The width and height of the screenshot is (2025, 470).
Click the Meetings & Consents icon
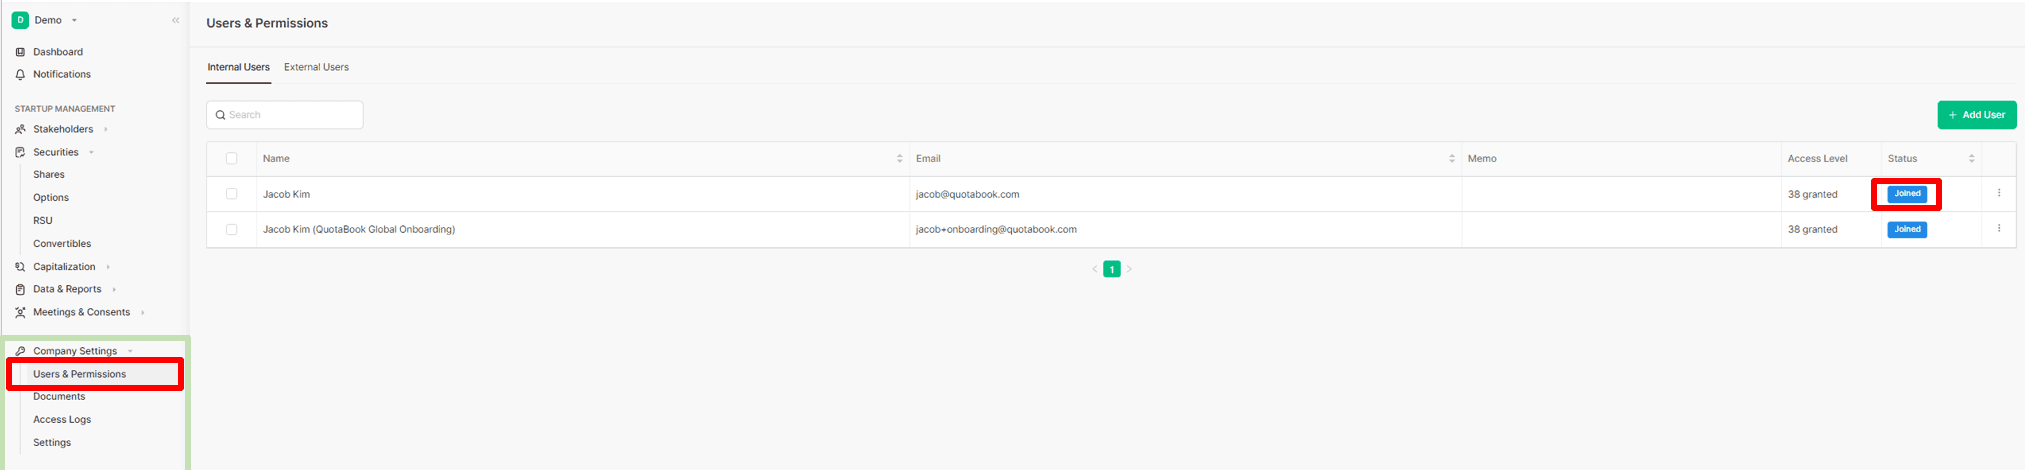(x=20, y=312)
